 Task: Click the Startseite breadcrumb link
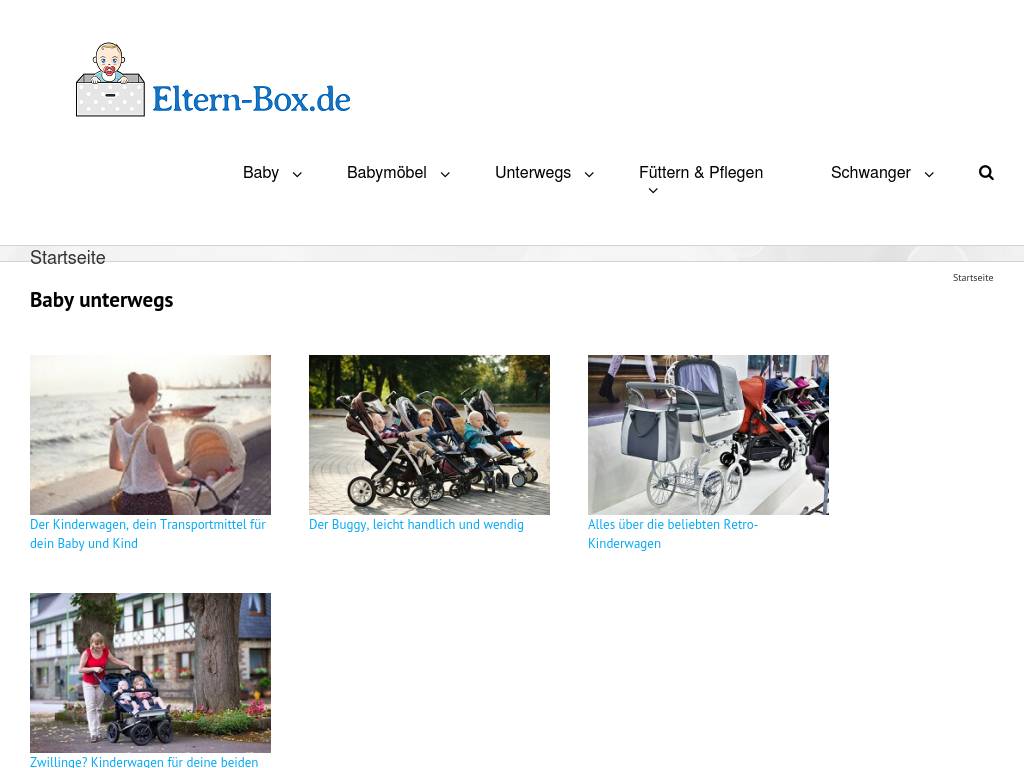coord(972,278)
